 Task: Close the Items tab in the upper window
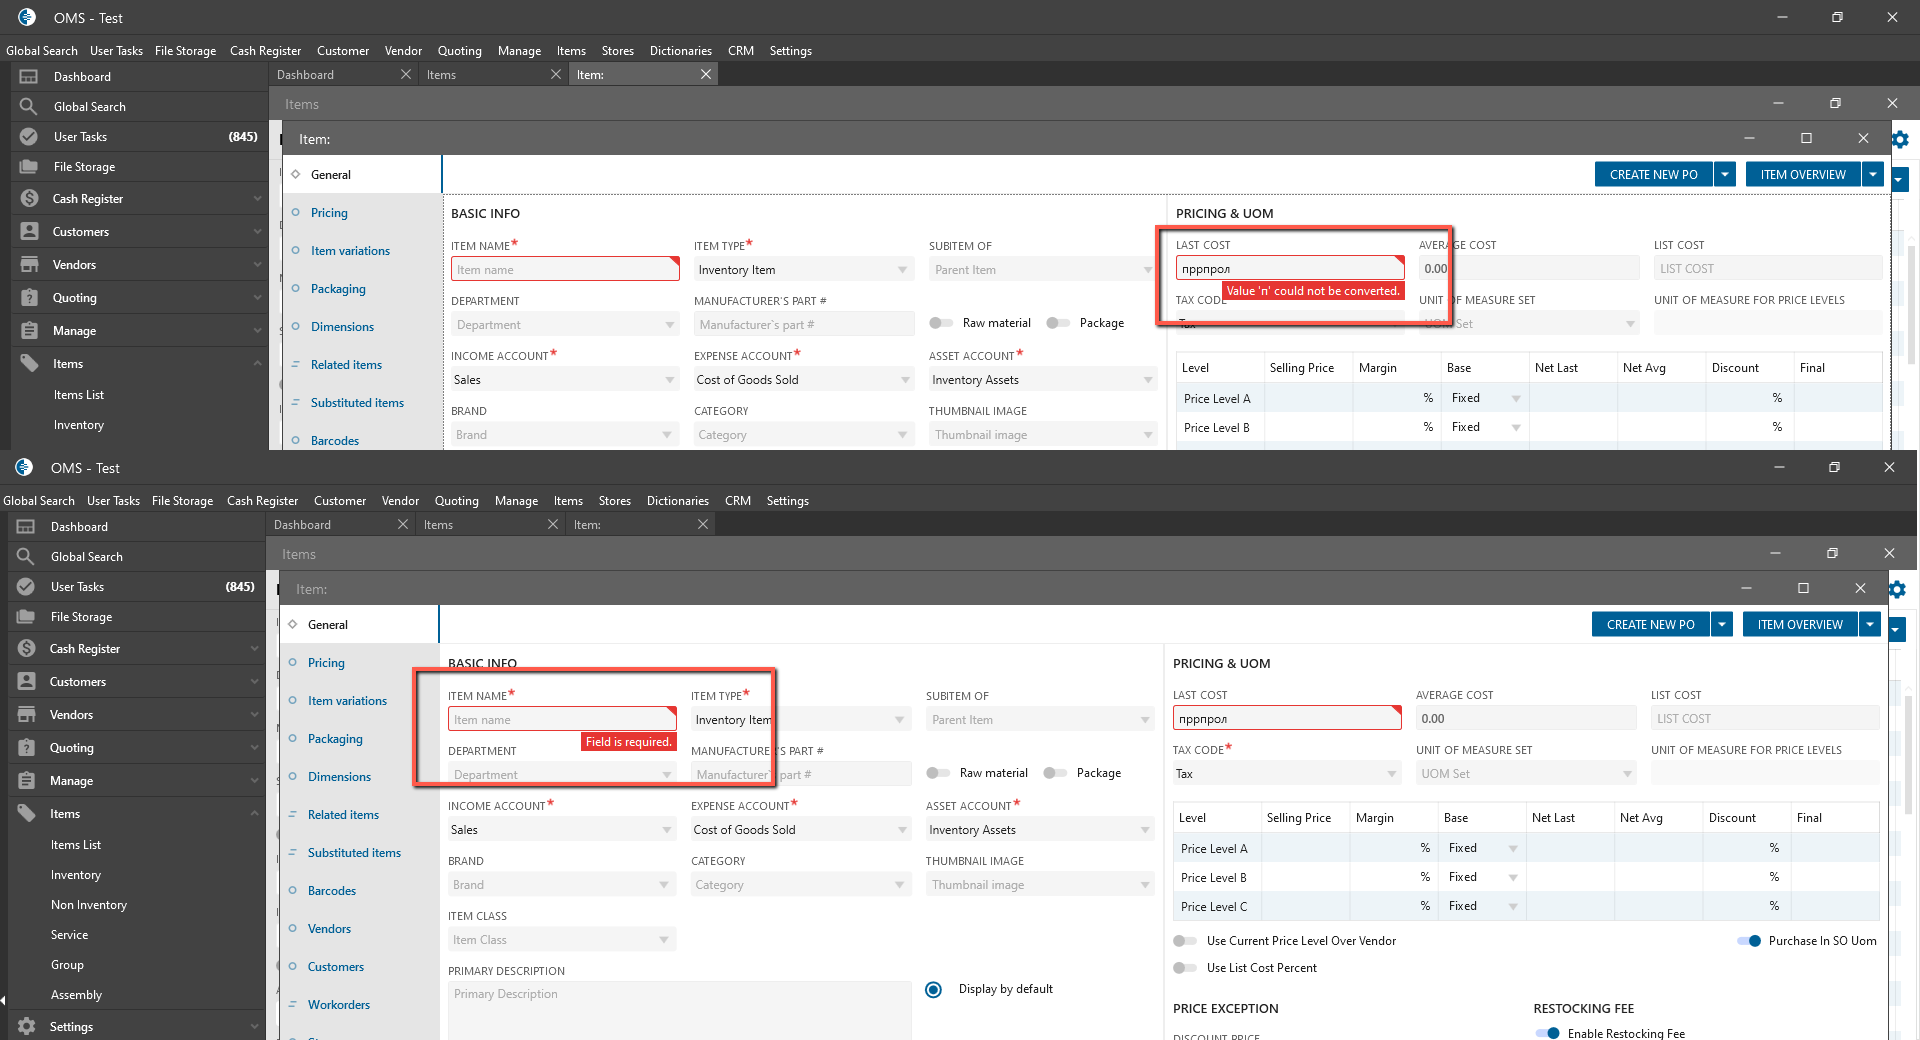point(556,75)
